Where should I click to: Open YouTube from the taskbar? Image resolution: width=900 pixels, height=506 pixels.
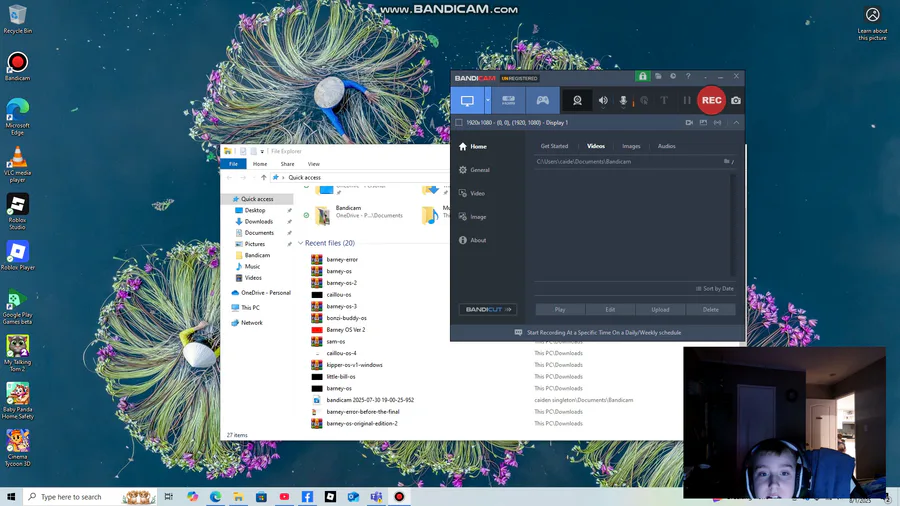pos(284,497)
